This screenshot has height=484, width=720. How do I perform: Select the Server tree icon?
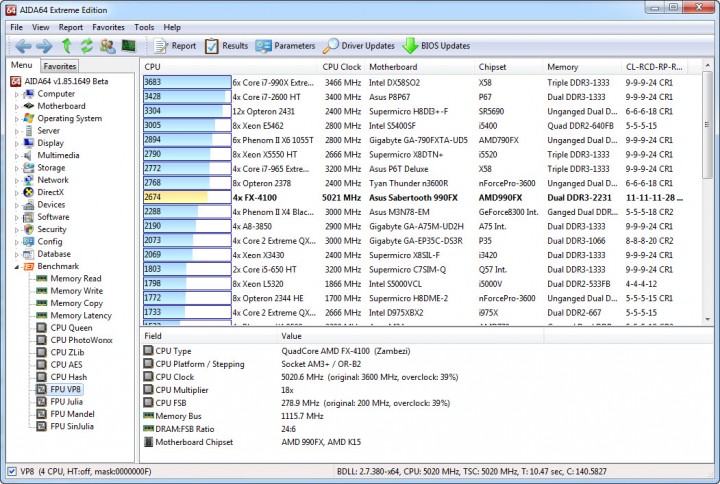(x=28, y=131)
